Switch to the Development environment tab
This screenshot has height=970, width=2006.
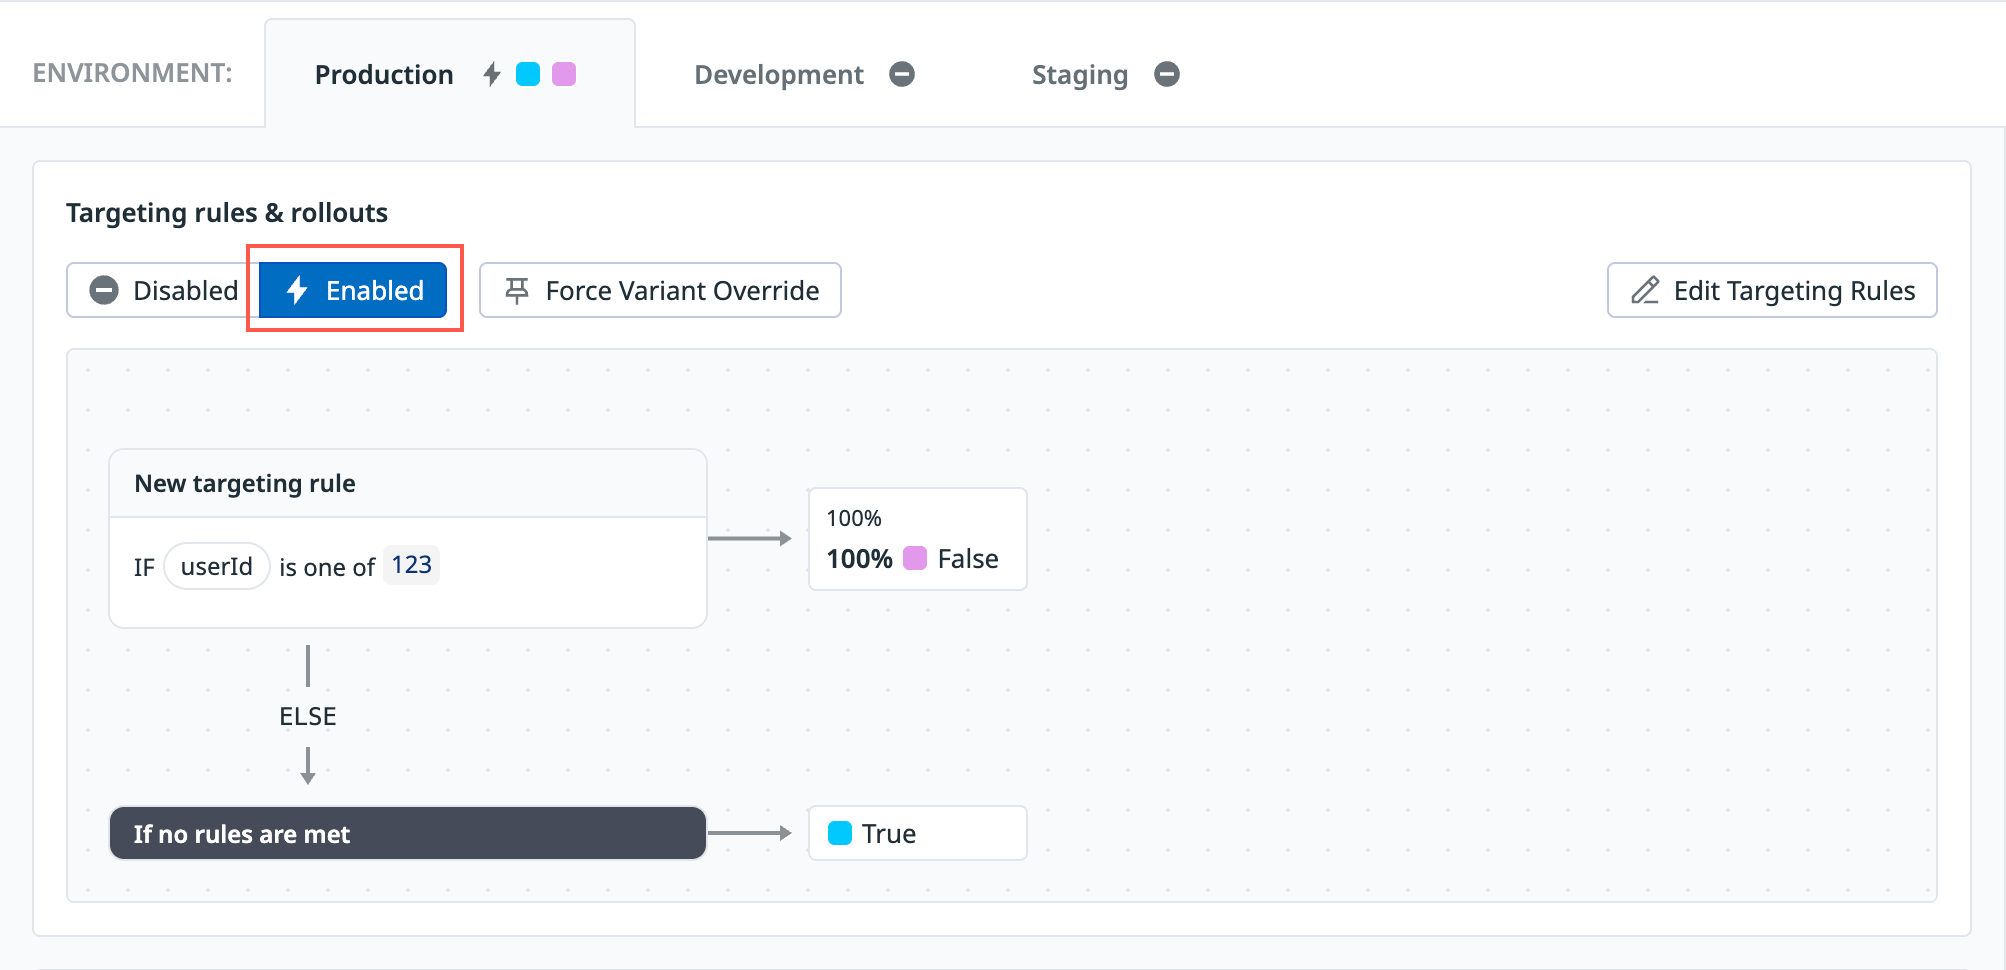click(x=779, y=75)
